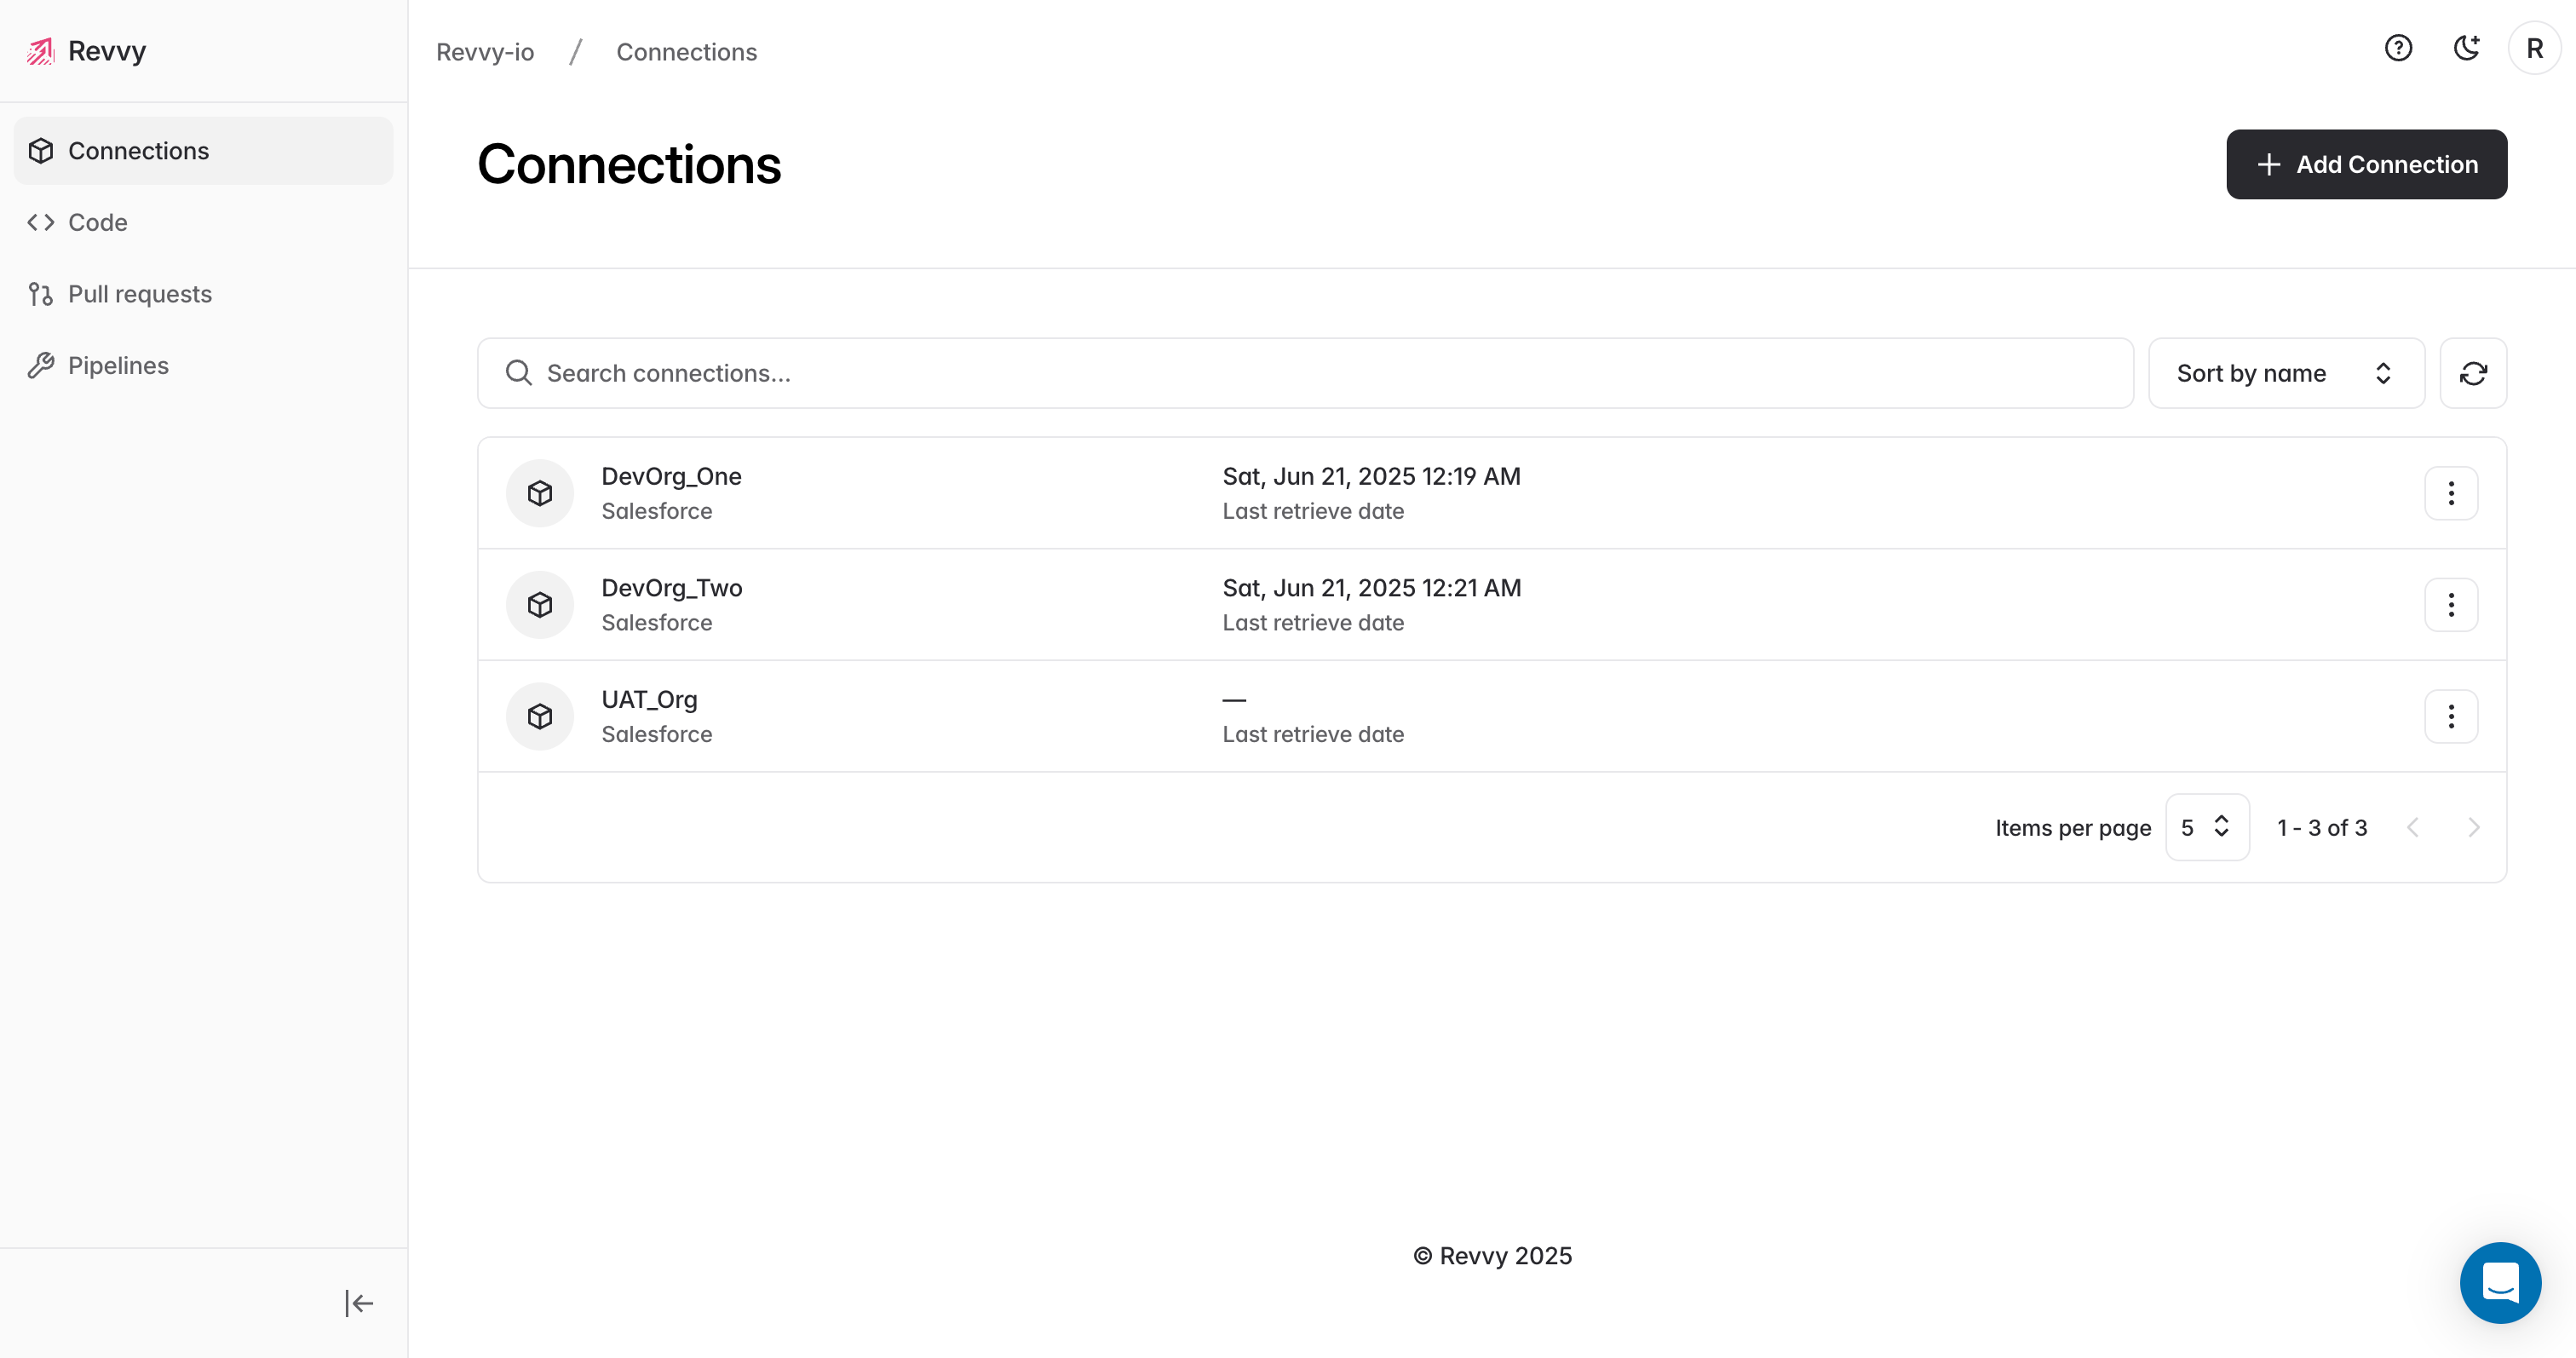Click the next page arrow

point(2473,827)
